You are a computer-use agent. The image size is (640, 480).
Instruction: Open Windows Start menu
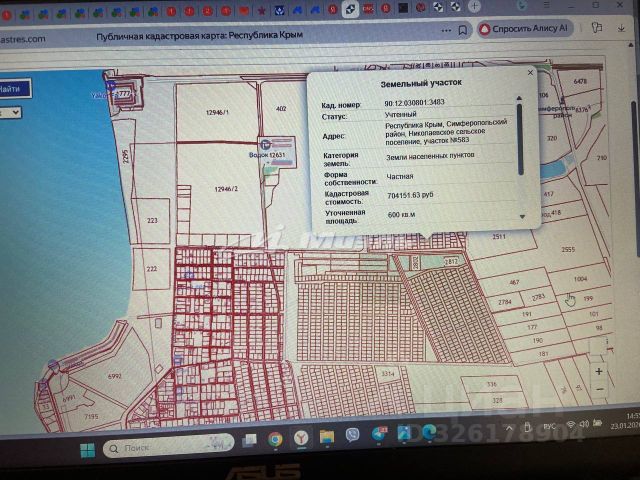[87, 449]
